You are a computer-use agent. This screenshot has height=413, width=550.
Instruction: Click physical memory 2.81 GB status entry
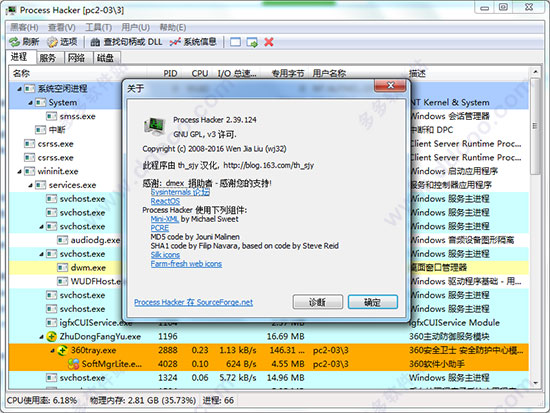coord(143,400)
